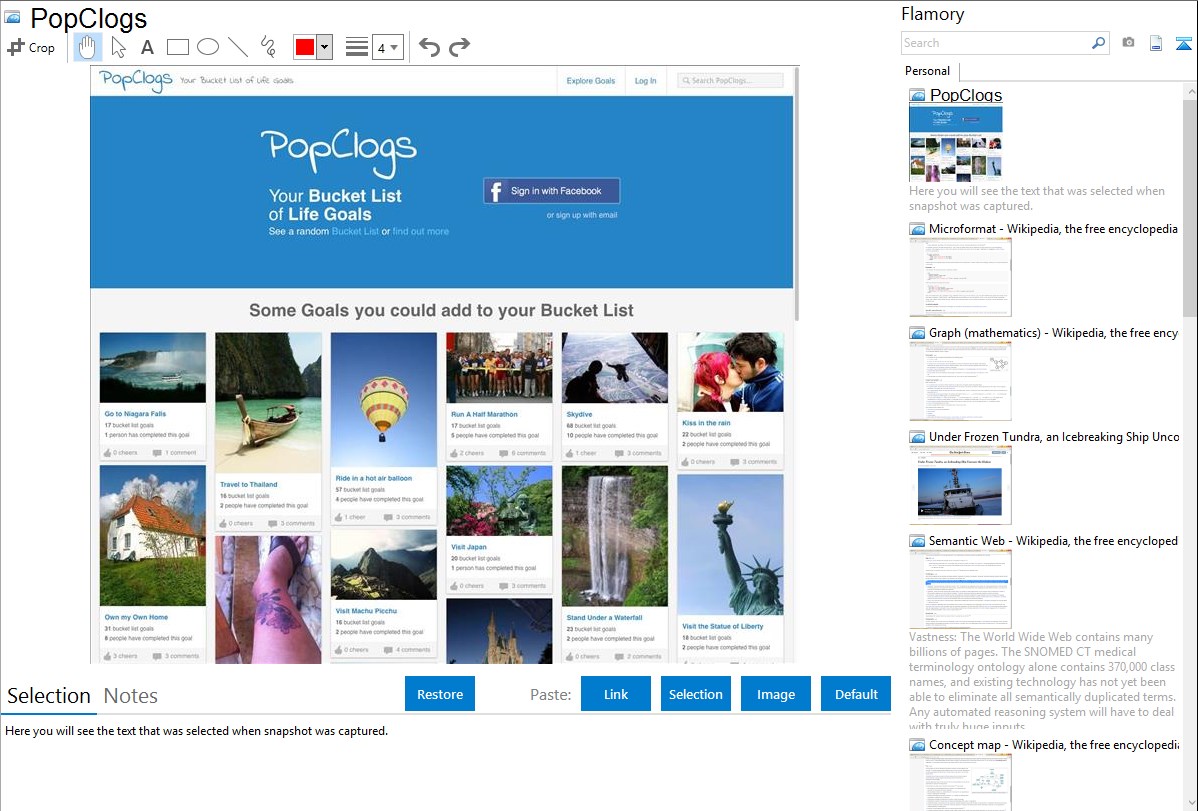
Task: Redo the last undone action
Action: [x=459, y=47]
